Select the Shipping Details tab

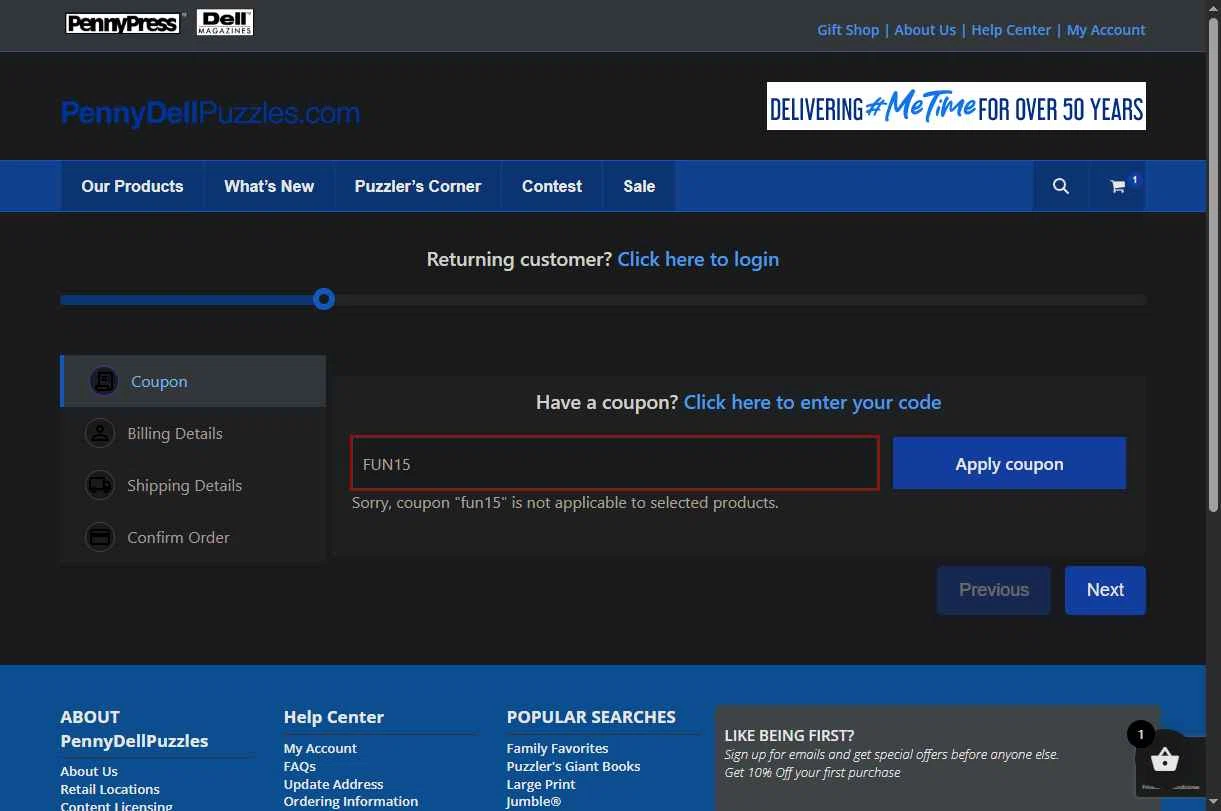(x=194, y=485)
